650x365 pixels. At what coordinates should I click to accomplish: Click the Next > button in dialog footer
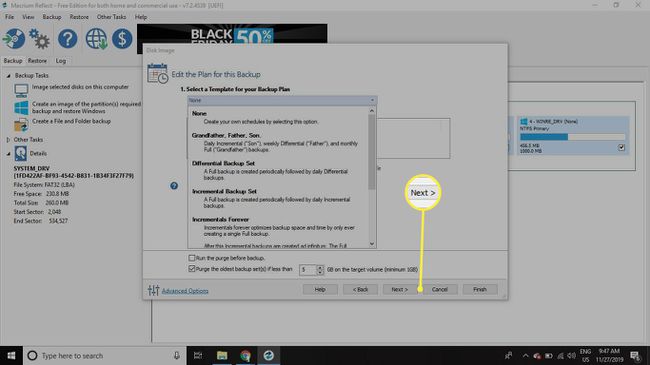coord(400,290)
